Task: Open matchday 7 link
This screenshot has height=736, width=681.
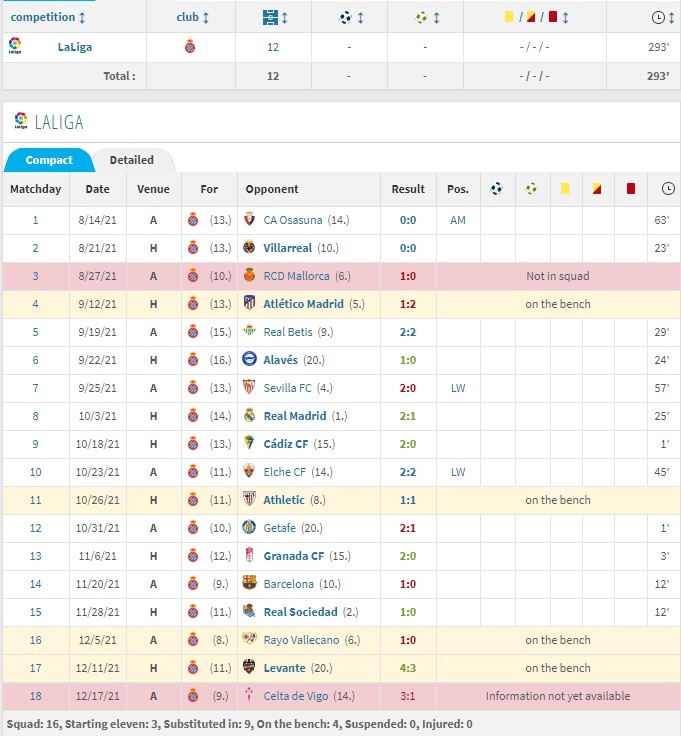Action: tap(36, 388)
